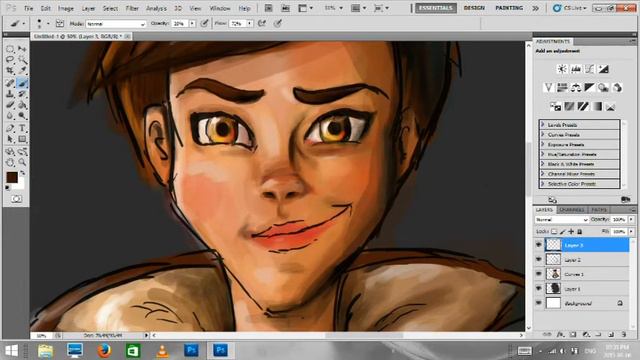
Task: Switch to Essentials workspace
Action: click(x=436, y=8)
